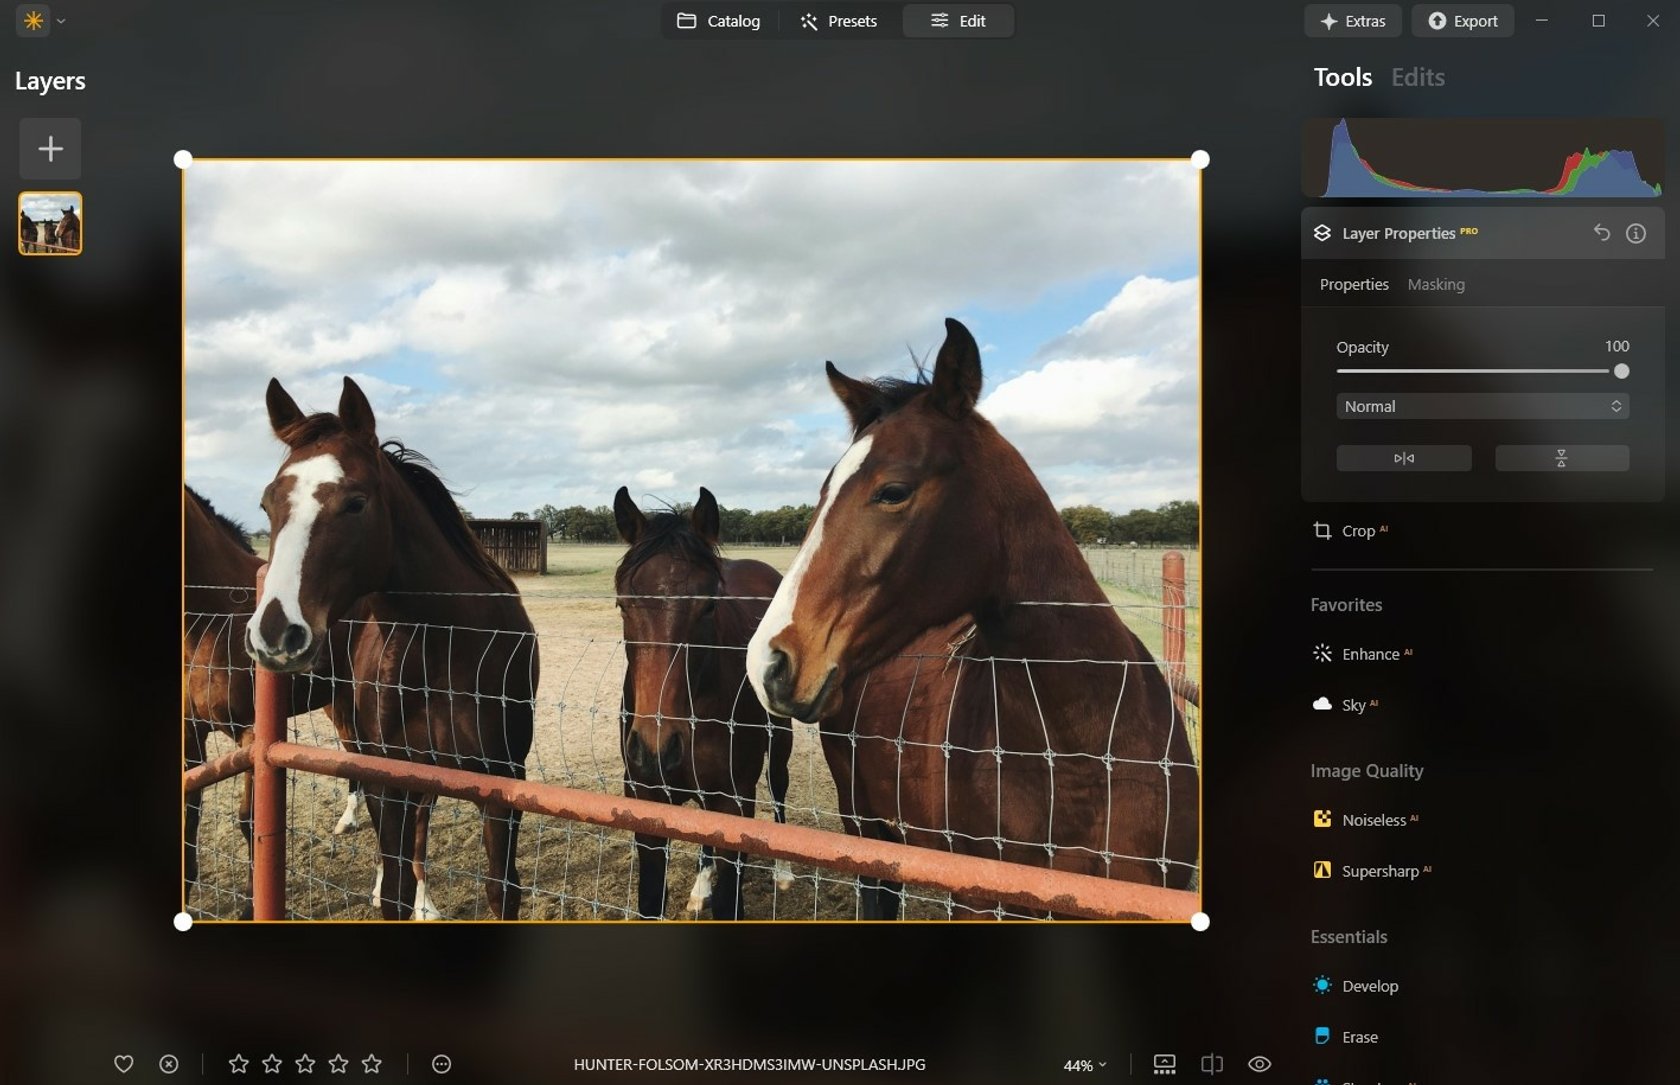Click the Opacity slider handle
The height and width of the screenshot is (1085, 1680).
(1621, 371)
